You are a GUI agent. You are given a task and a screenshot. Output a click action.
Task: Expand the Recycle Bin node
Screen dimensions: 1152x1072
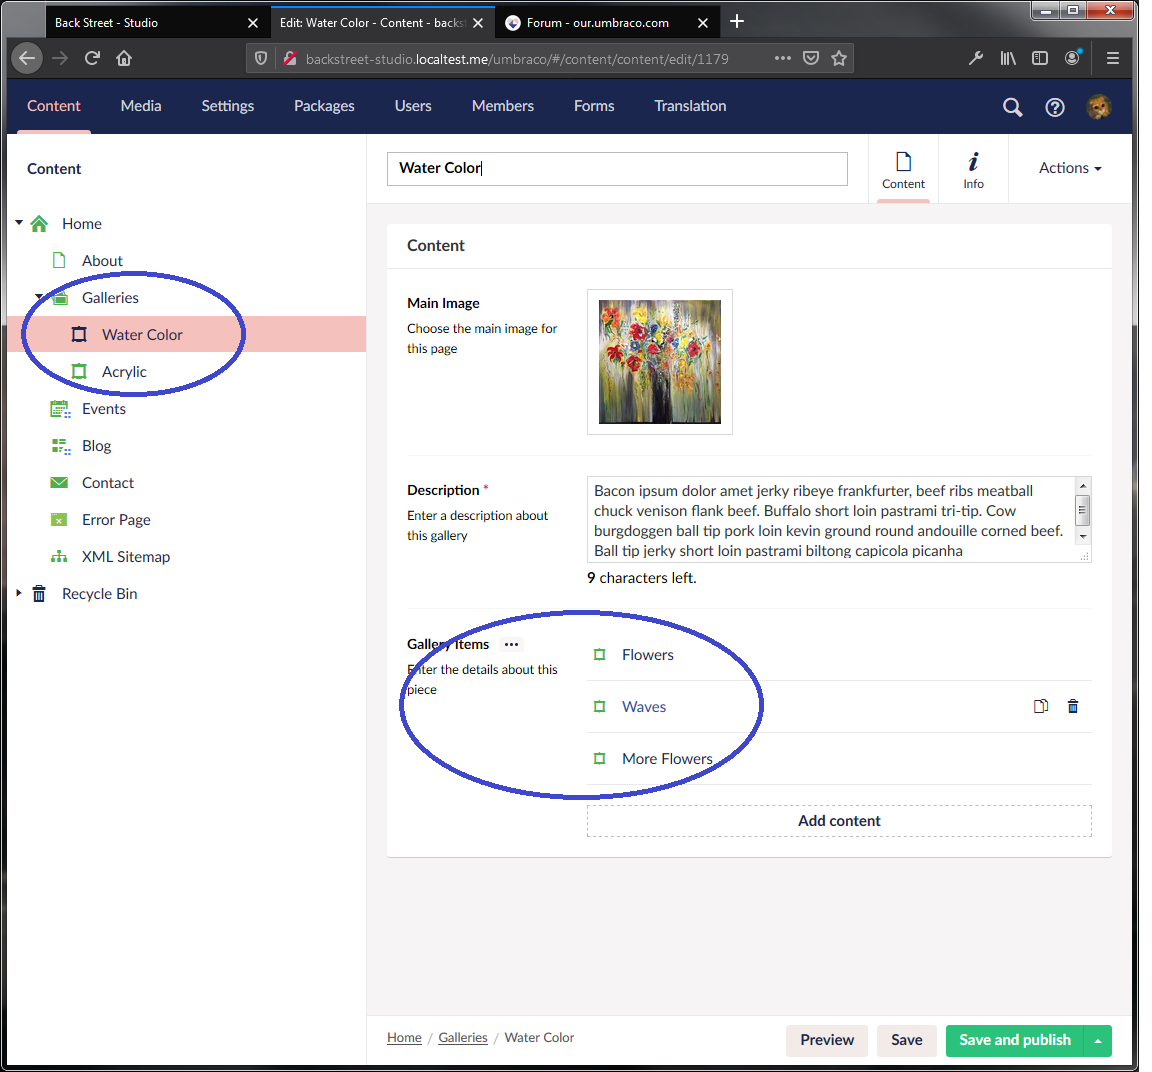19,593
